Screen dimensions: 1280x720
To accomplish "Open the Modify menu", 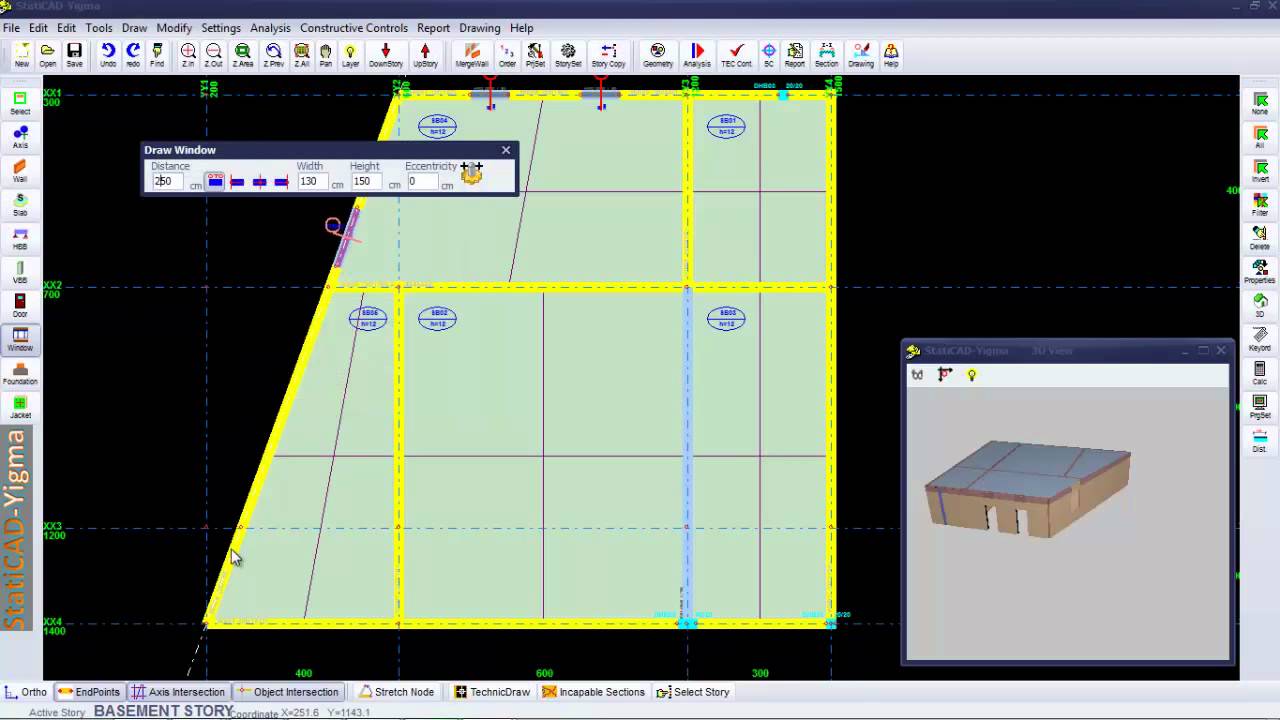I will tap(174, 28).
